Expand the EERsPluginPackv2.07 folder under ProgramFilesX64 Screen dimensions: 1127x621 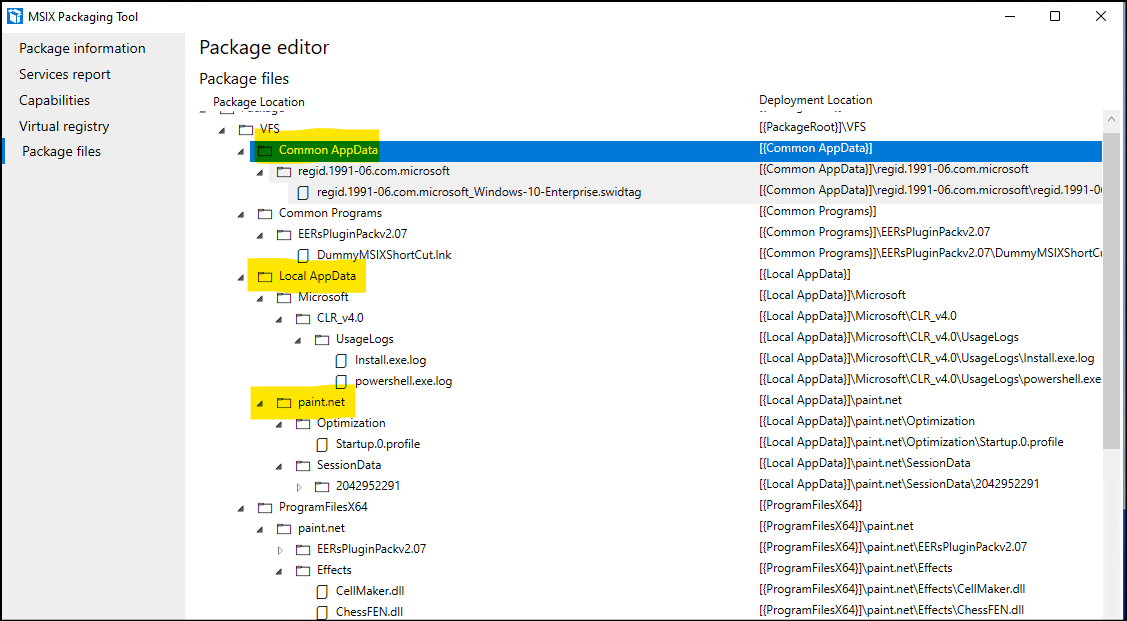point(279,549)
